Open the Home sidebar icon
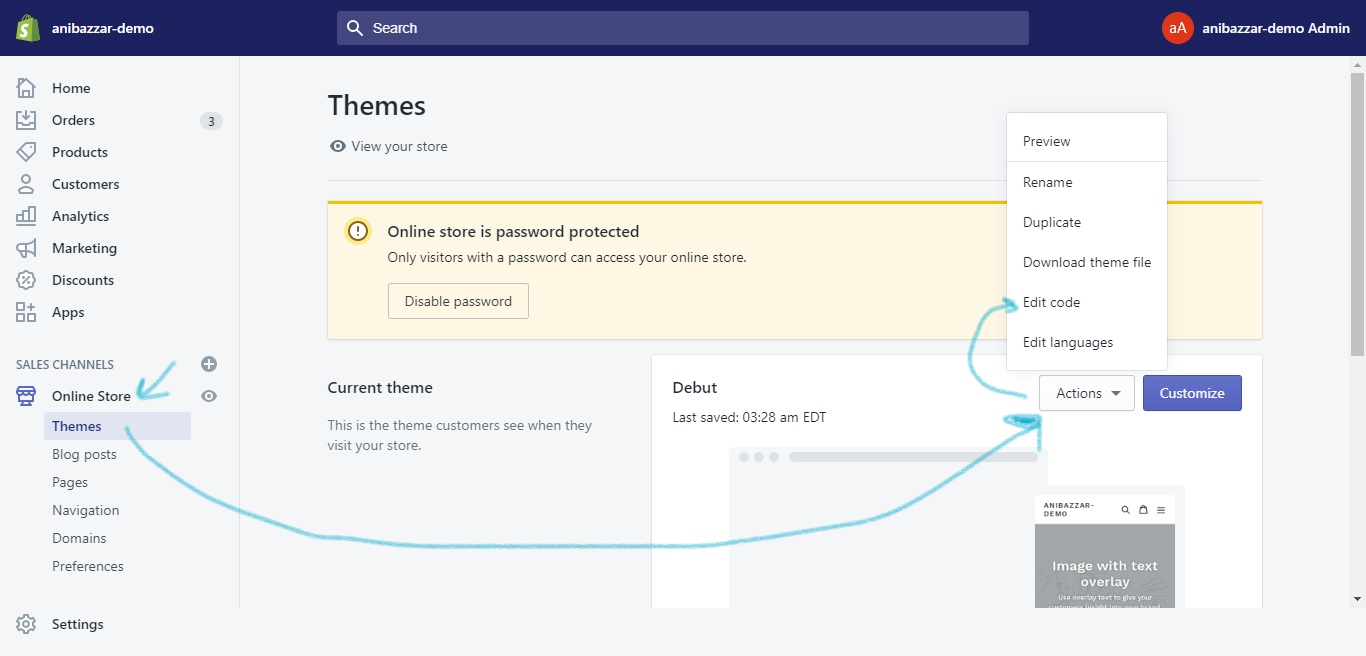The width and height of the screenshot is (1366, 656). 26,88
